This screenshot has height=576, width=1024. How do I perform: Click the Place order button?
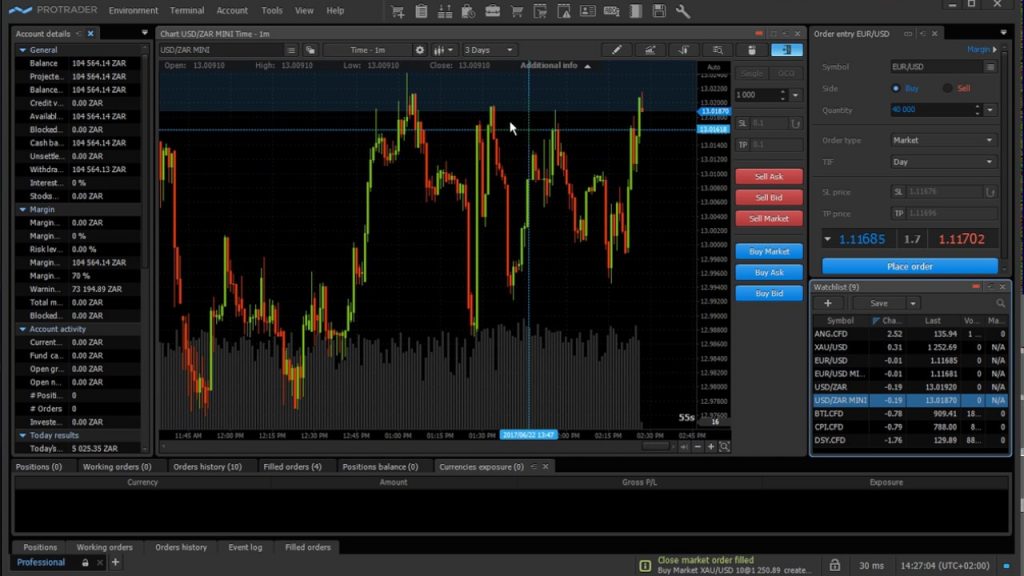pyautogui.click(x=909, y=266)
